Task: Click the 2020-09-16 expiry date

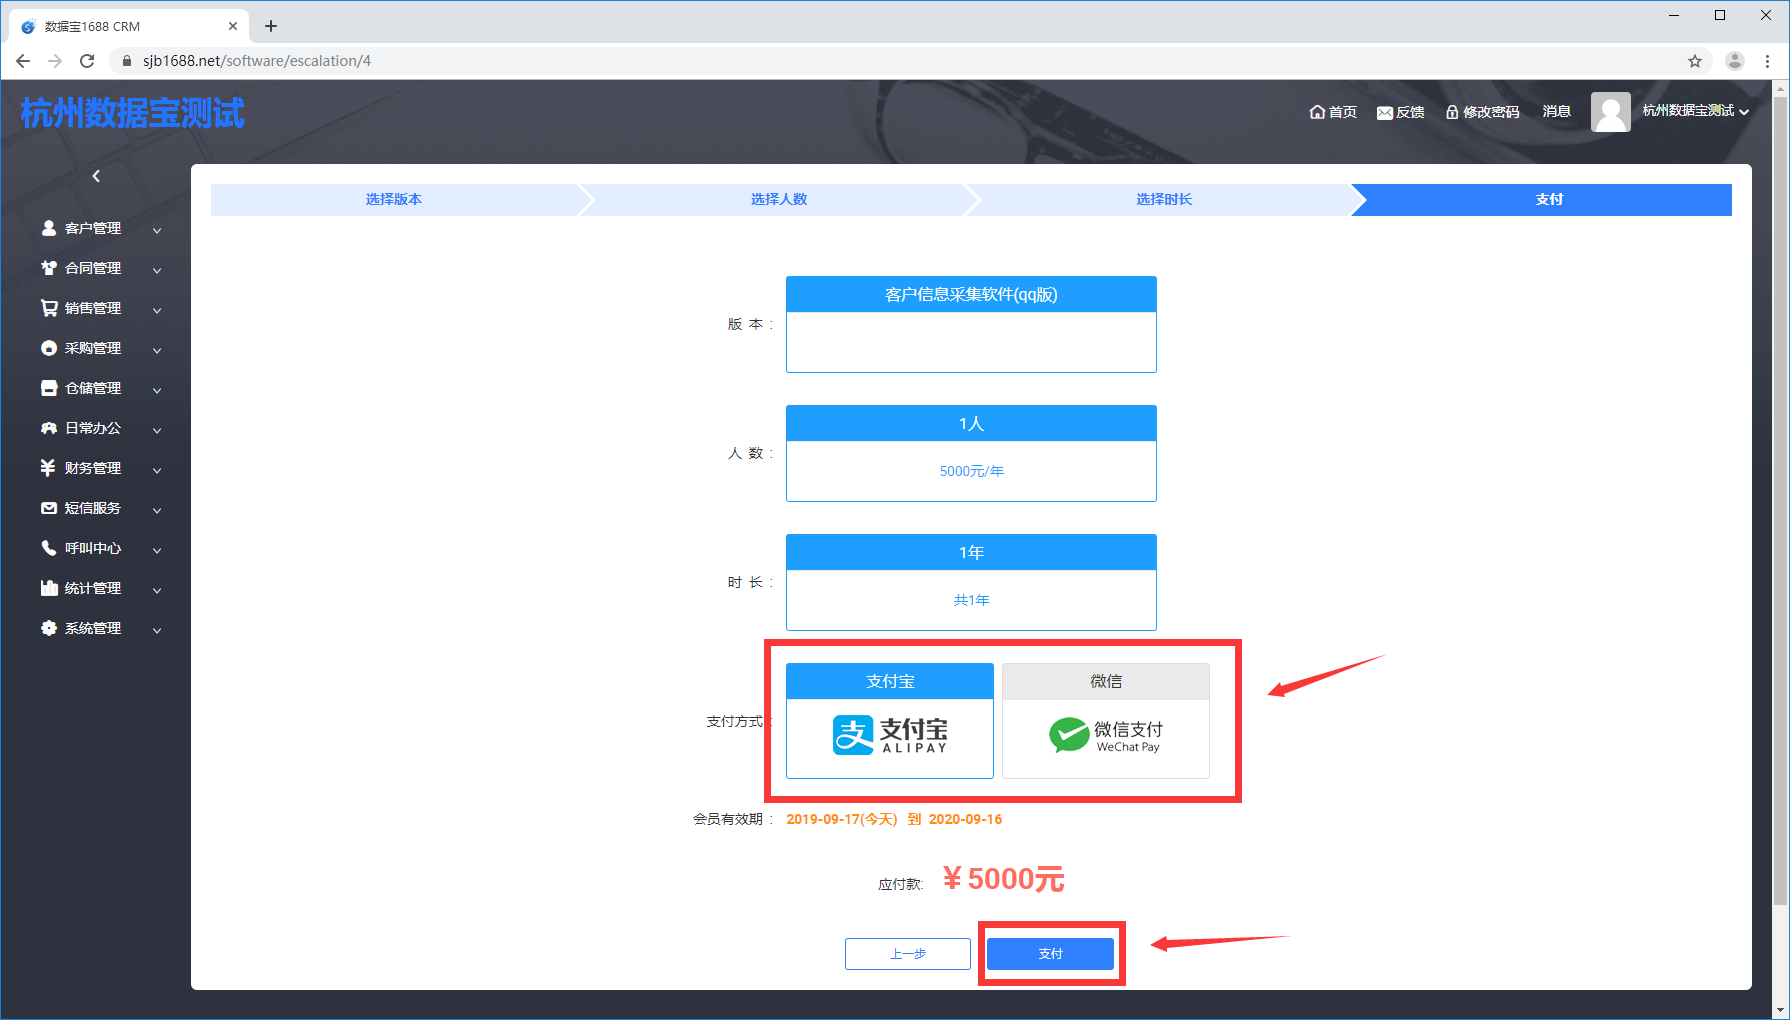Action: click(x=965, y=819)
